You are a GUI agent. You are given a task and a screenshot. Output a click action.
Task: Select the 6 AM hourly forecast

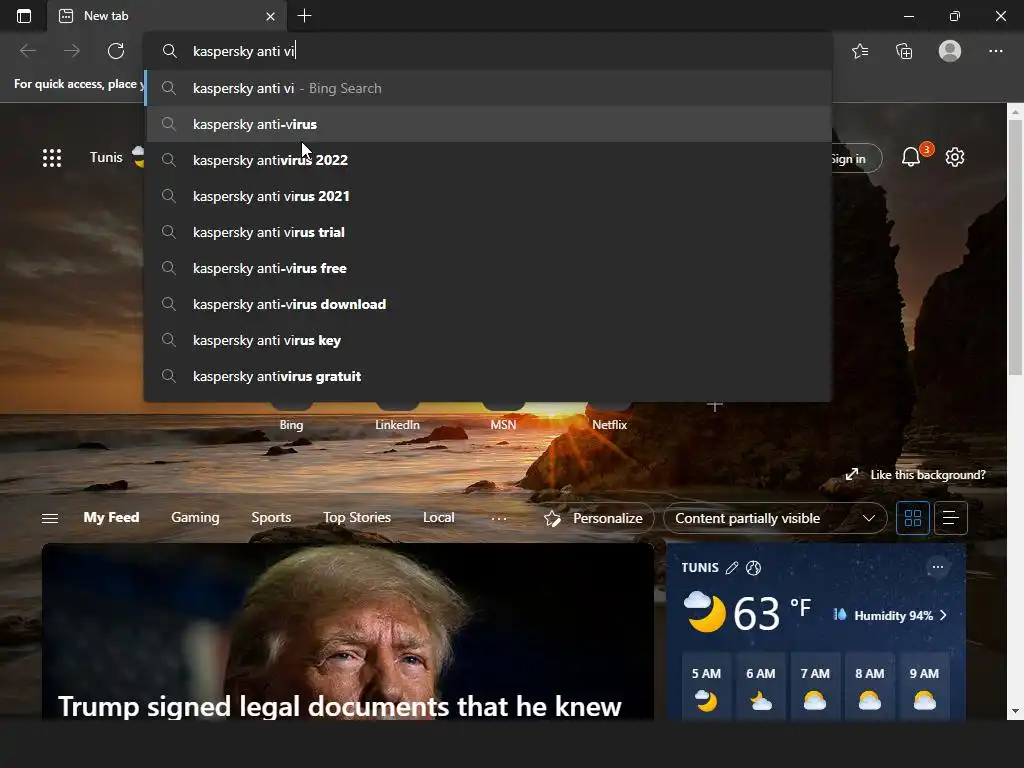click(x=761, y=686)
